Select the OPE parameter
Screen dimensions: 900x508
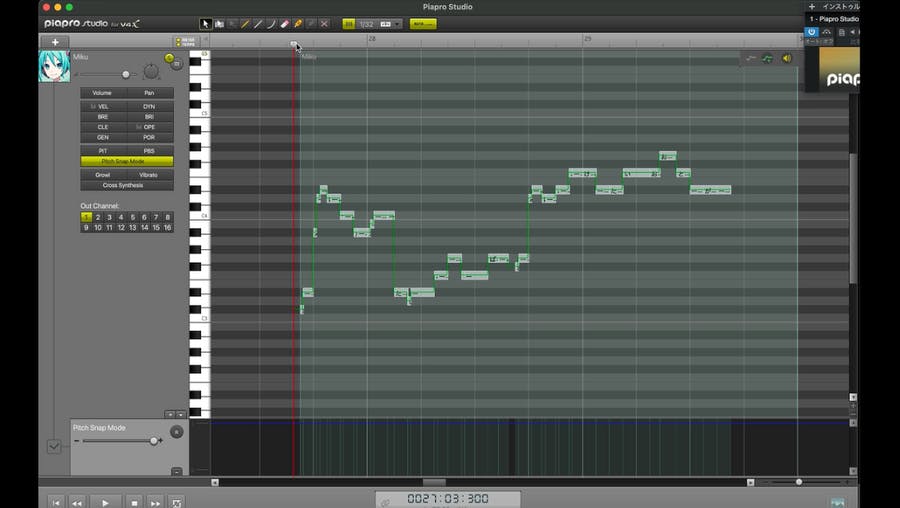point(149,127)
